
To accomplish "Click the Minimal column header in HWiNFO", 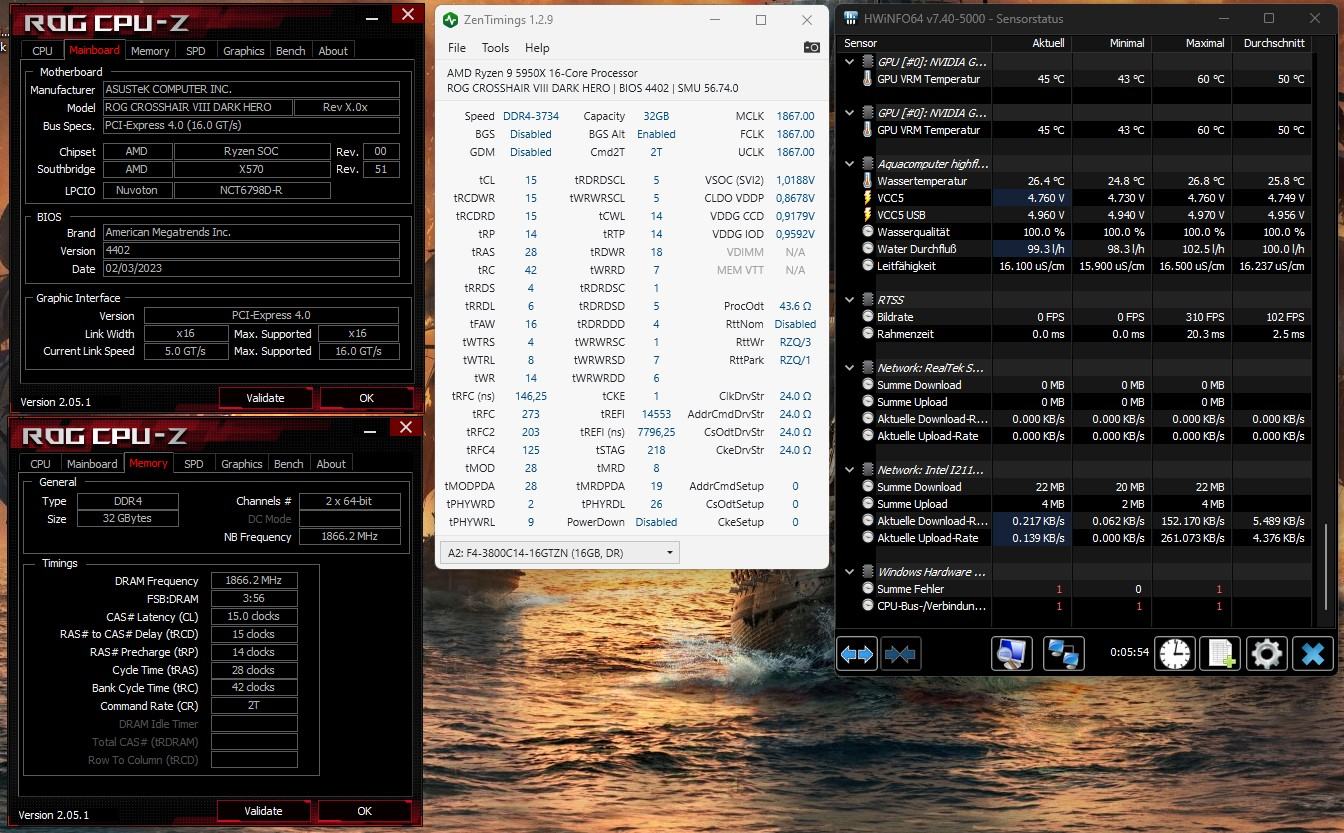I will pos(1111,44).
